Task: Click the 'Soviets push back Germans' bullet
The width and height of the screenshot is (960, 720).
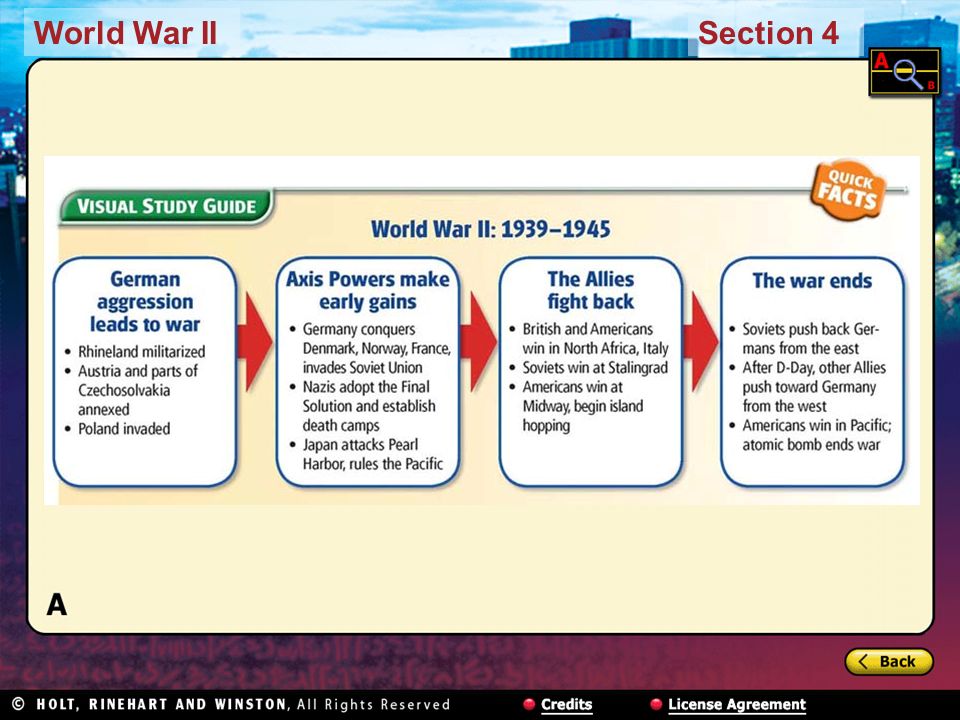Action: [x=804, y=338]
